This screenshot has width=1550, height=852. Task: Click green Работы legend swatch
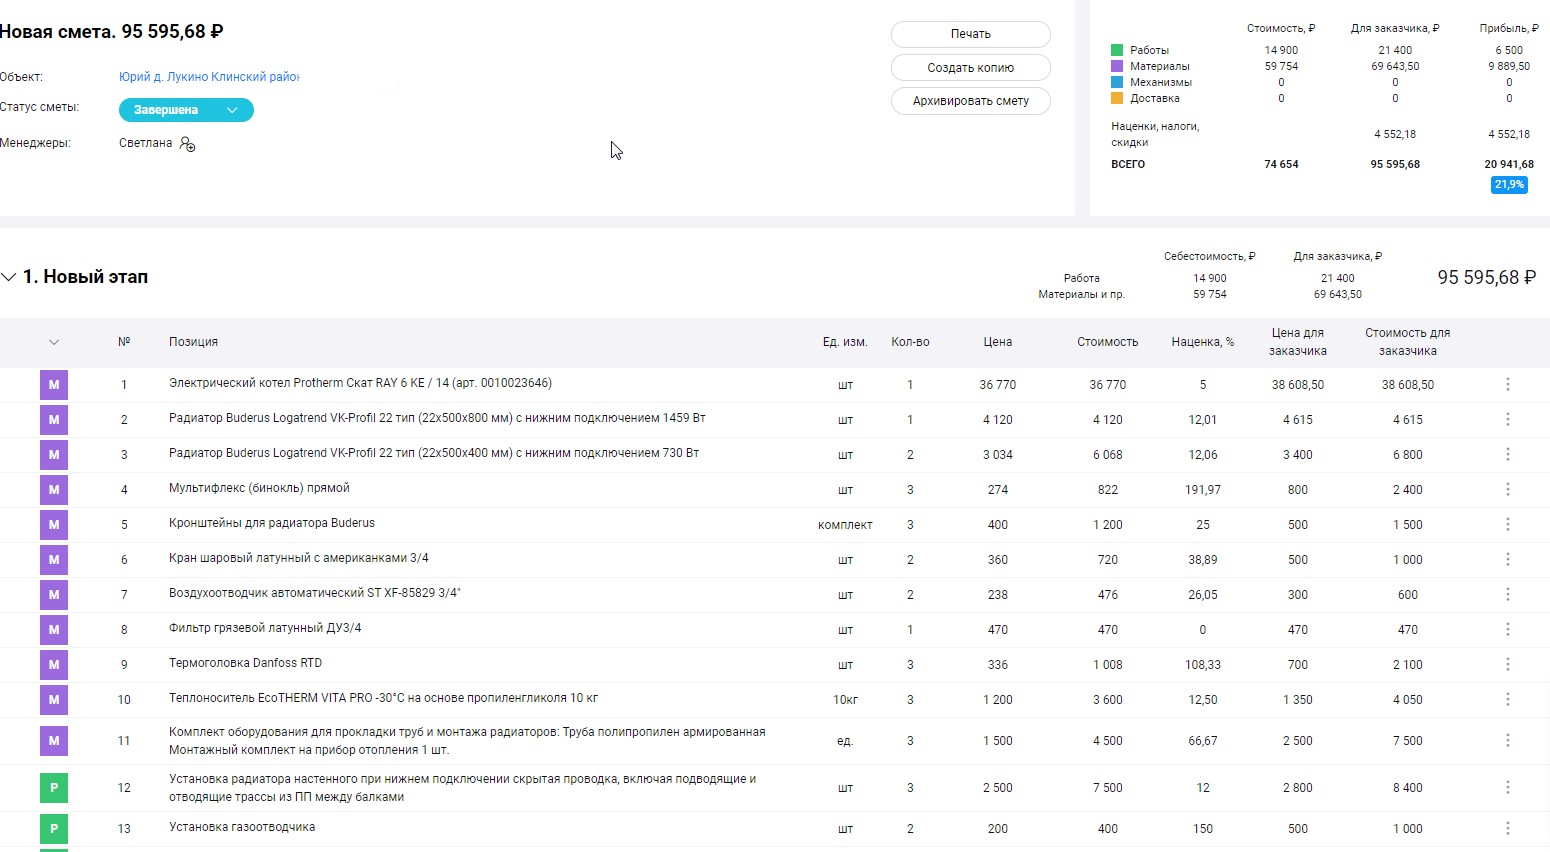tap(1117, 50)
